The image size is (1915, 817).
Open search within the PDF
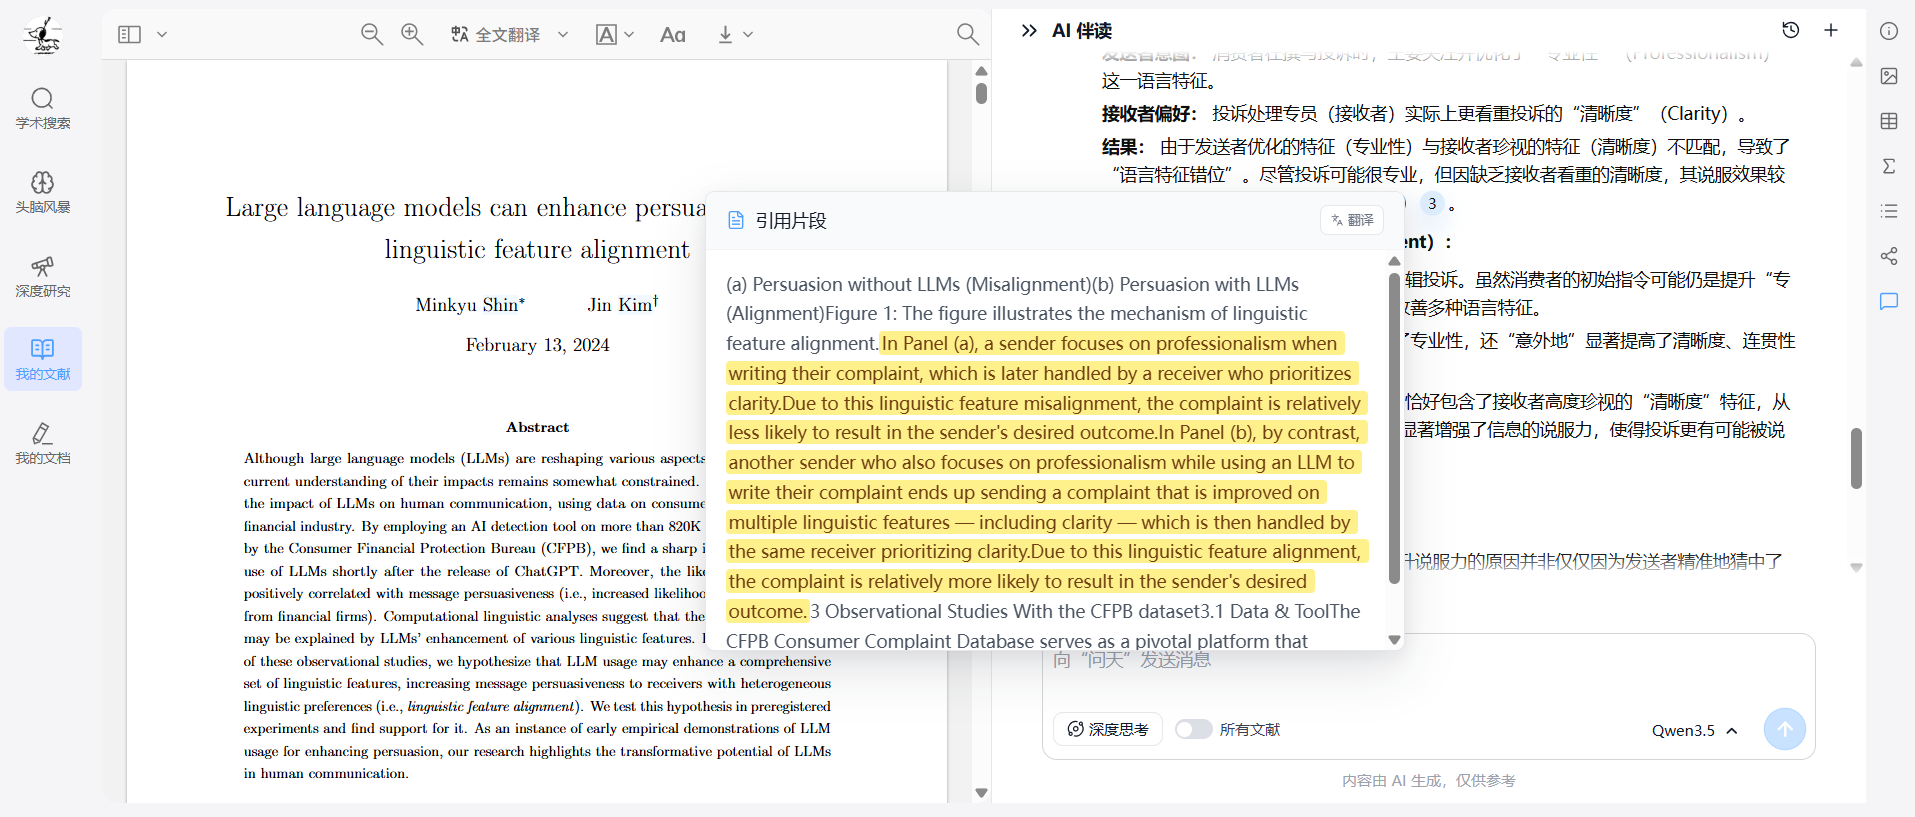(x=967, y=34)
